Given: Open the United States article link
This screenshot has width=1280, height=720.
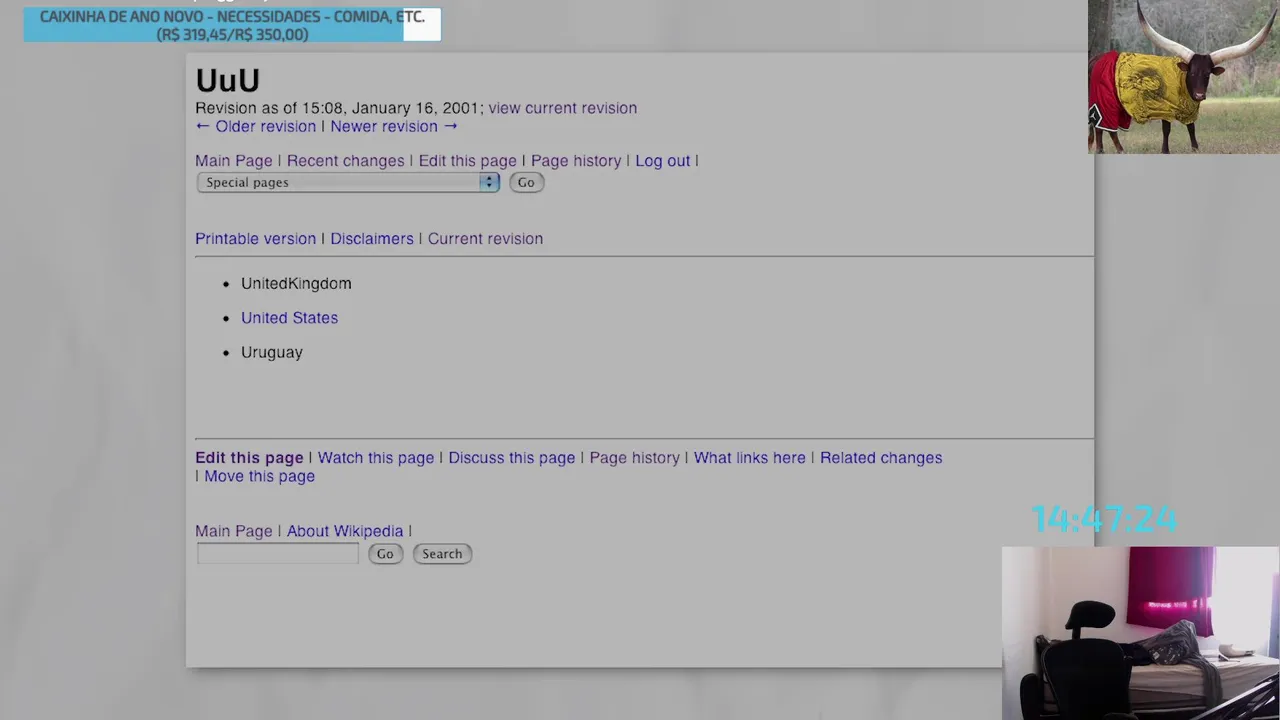Looking at the screenshot, I should [x=289, y=317].
